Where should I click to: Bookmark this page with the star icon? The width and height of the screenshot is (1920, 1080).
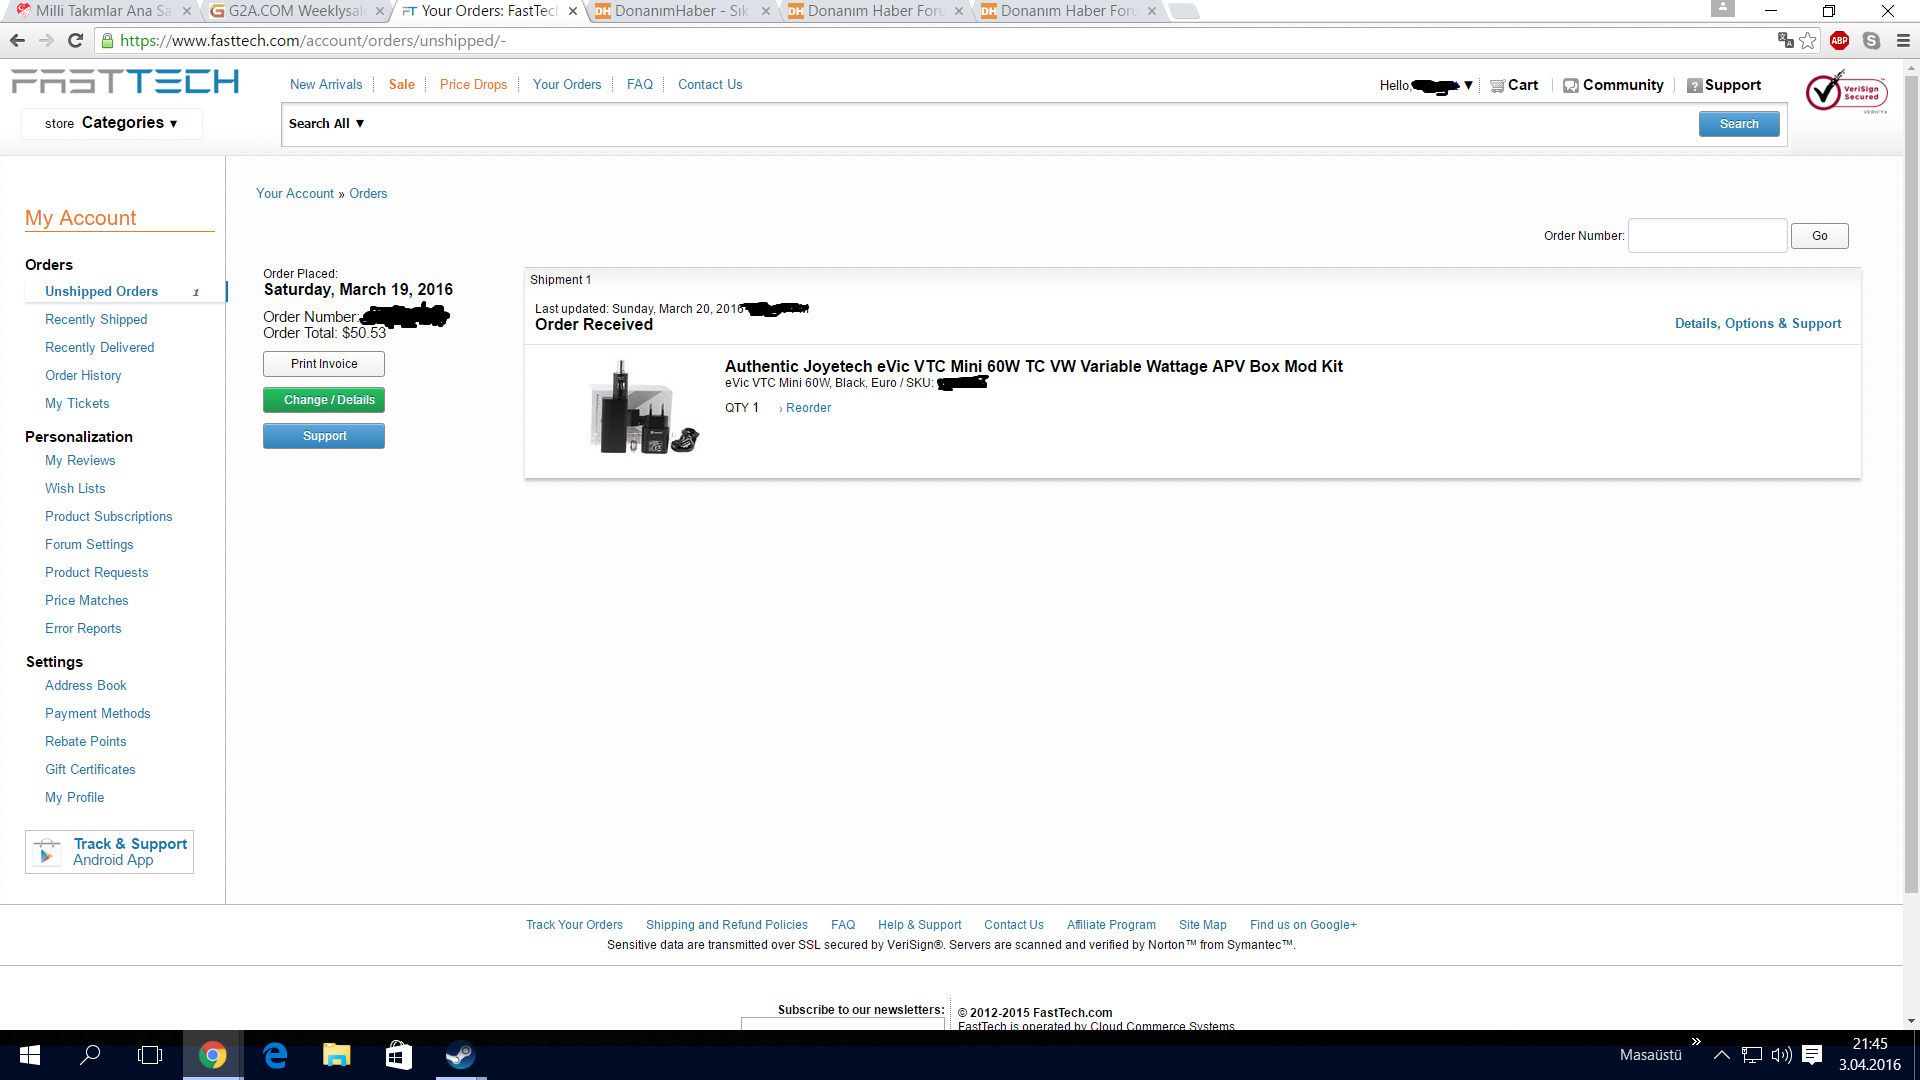[x=1808, y=41]
